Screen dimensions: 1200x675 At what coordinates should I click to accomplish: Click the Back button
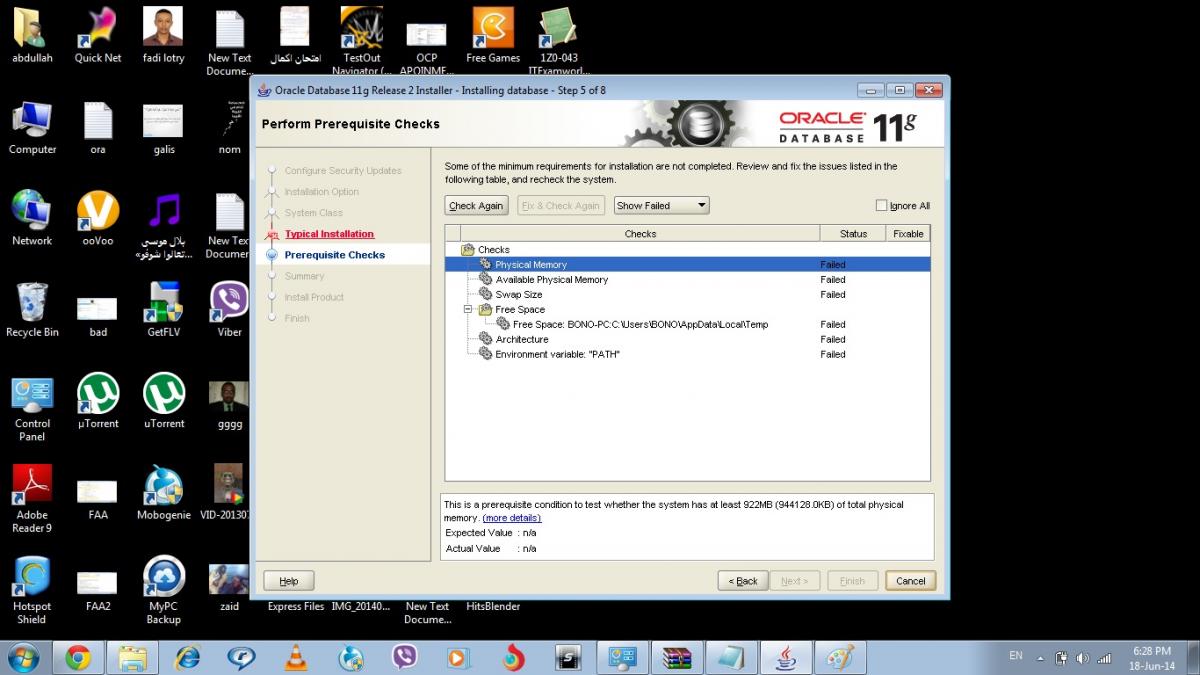point(743,581)
